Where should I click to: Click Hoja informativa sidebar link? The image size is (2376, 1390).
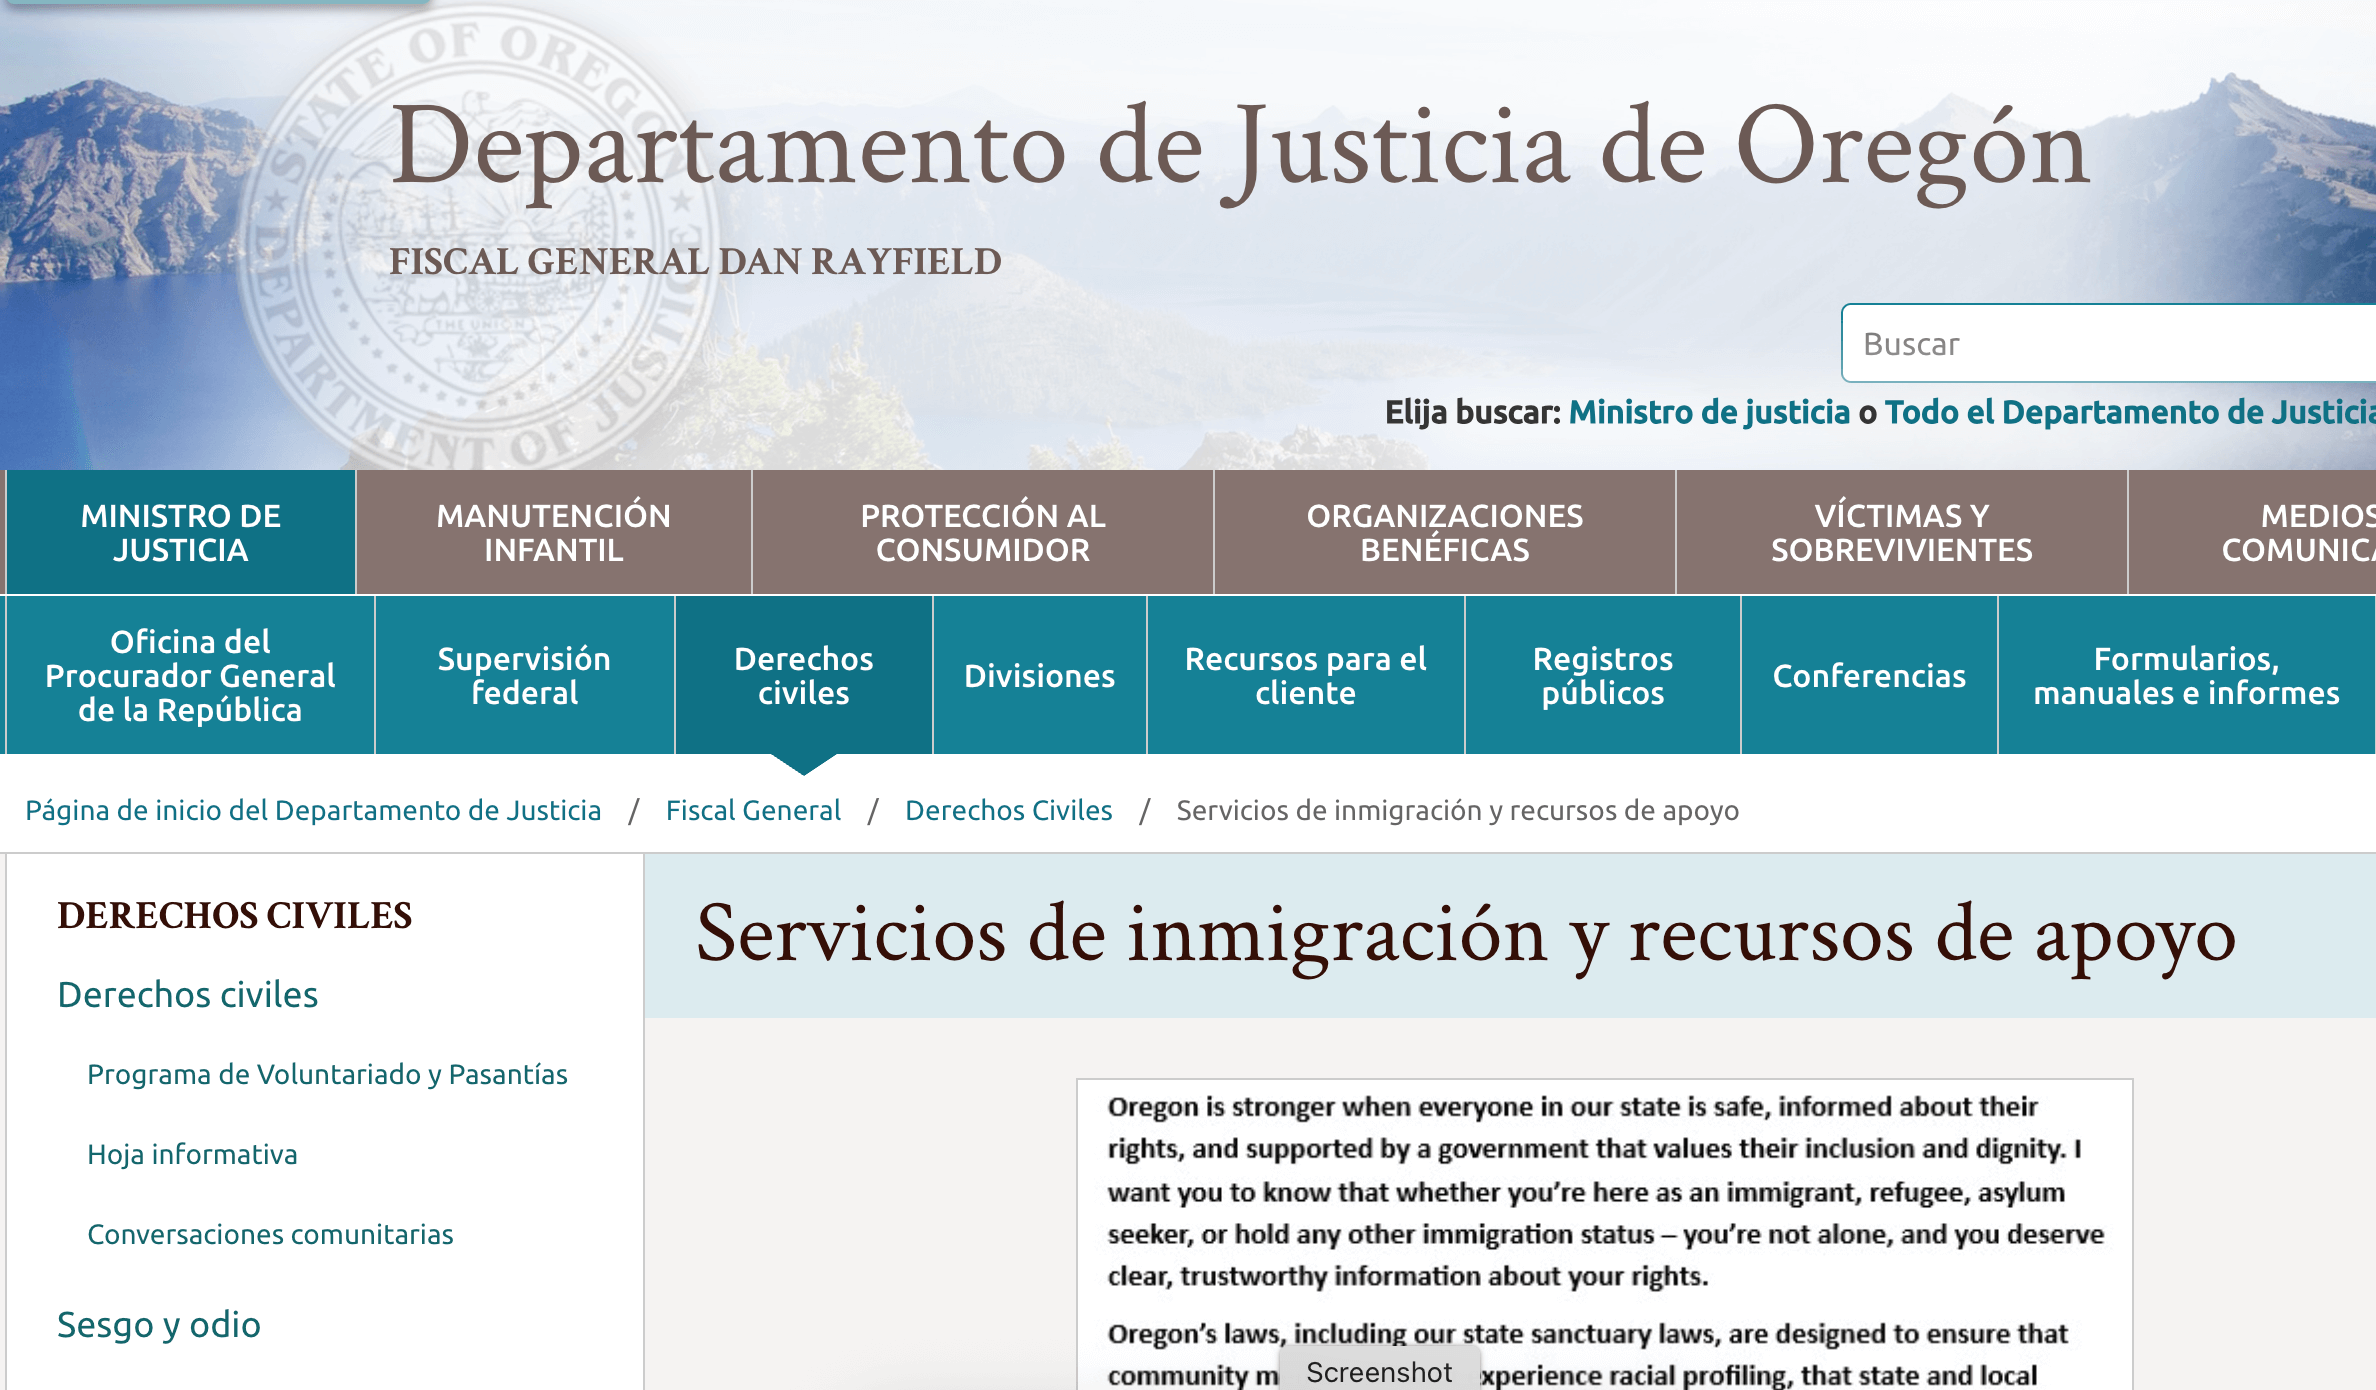192,1154
